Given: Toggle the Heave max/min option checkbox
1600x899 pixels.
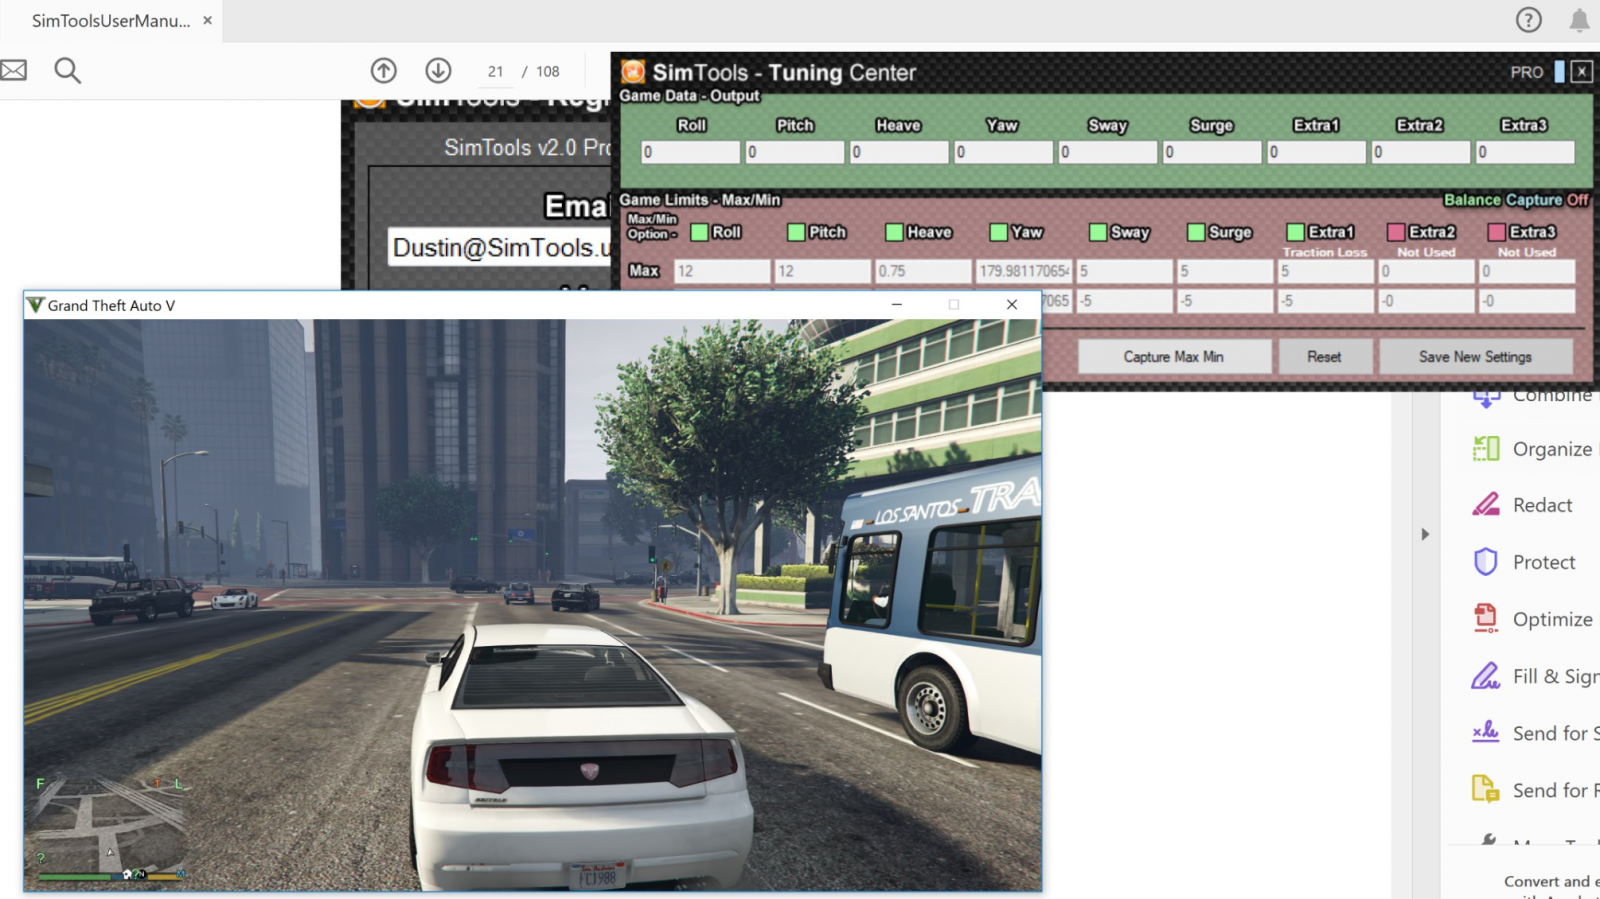Looking at the screenshot, I should coord(894,232).
